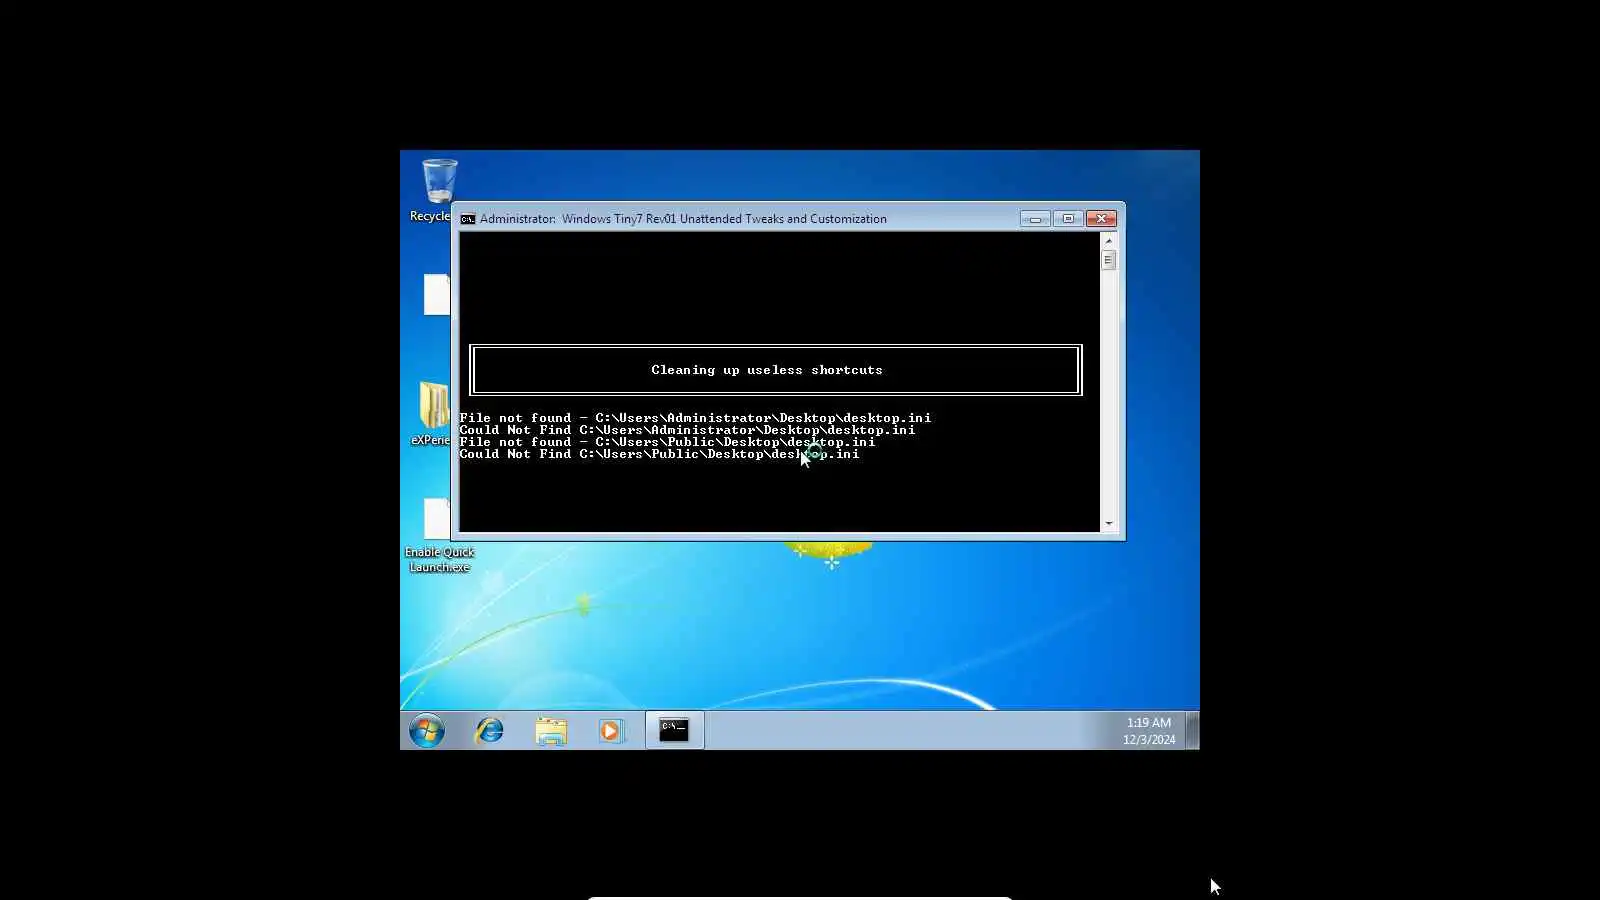This screenshot has height=900, width=1600.
Task: Click the "File not found" Public desktop.ini line
Action: [x=667, y=442]
